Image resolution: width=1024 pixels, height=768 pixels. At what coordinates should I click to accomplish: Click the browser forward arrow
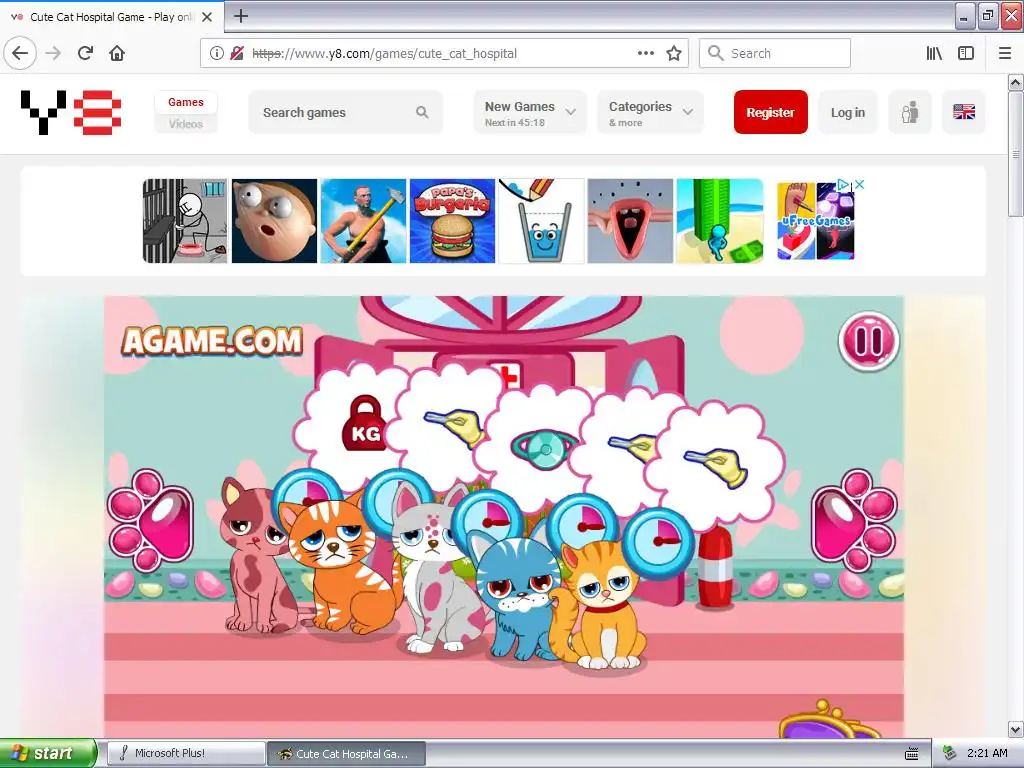[54, 53]
